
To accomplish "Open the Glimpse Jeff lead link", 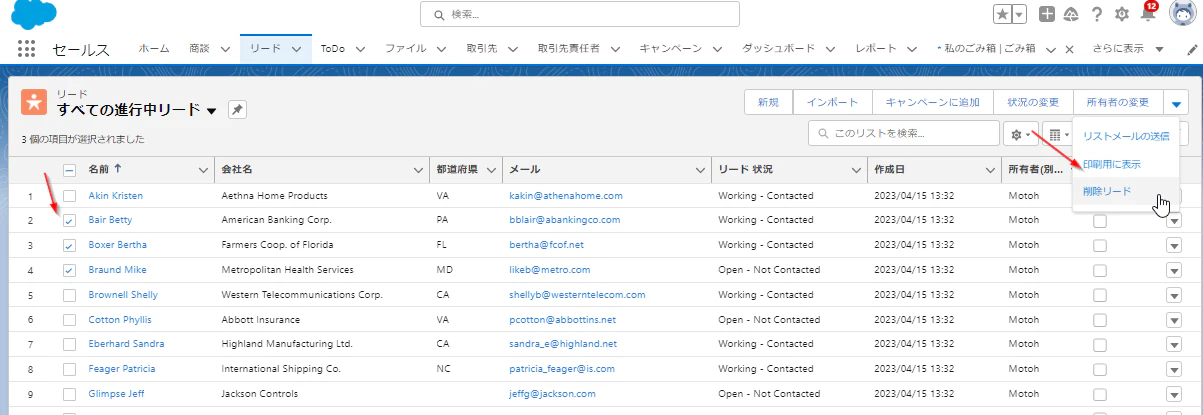I will 118,394.
